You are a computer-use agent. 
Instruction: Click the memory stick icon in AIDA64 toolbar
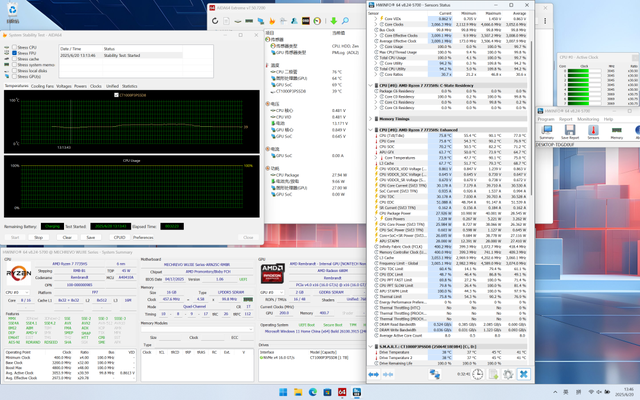249,21
